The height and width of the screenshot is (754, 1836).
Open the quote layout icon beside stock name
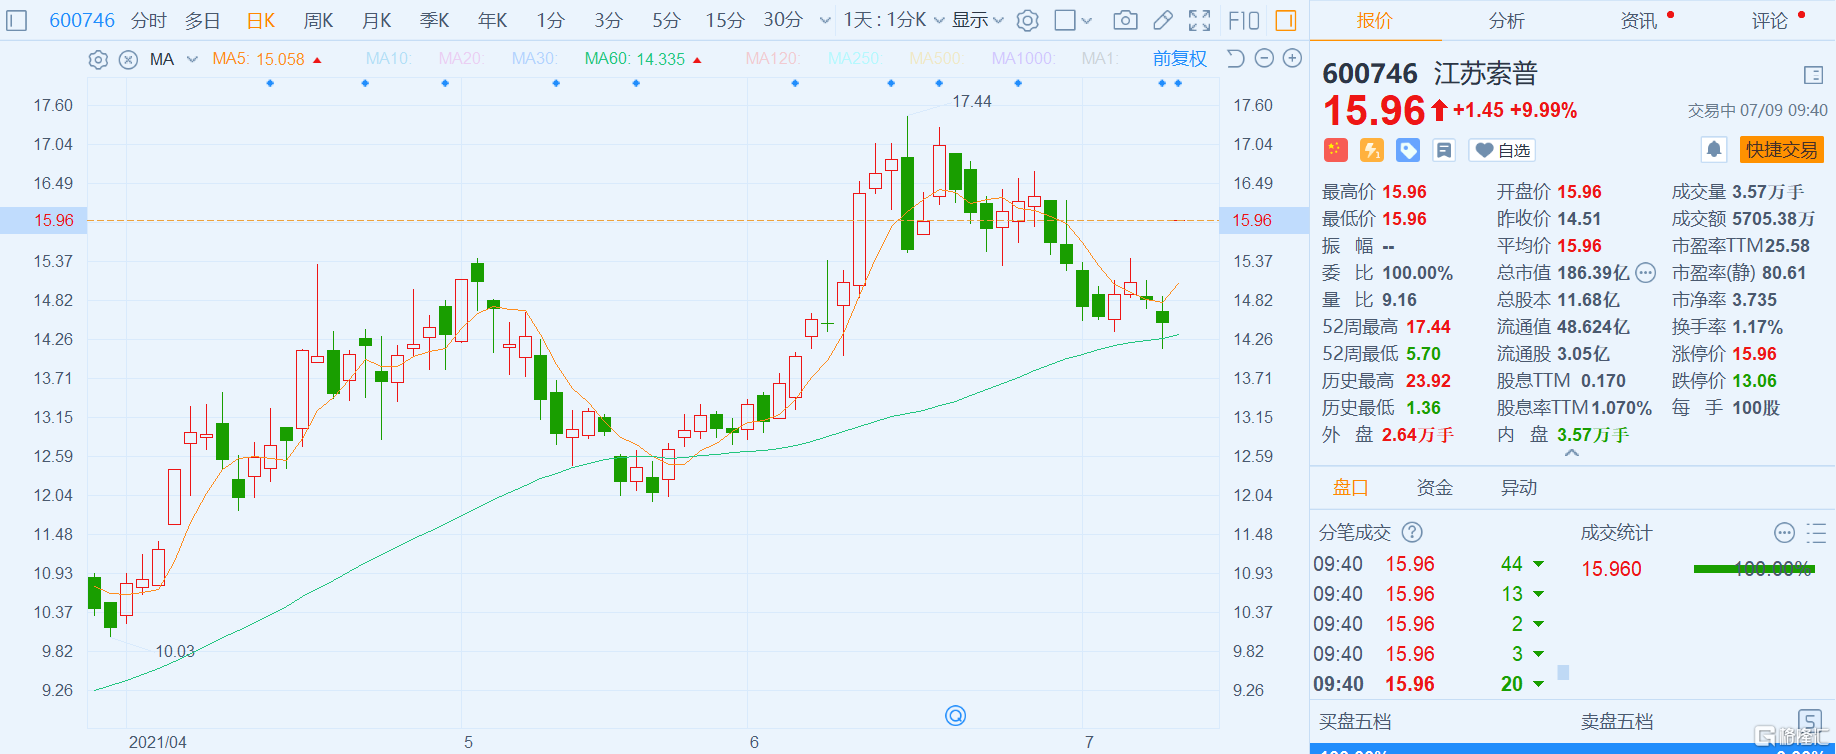tap(1813, 75)
